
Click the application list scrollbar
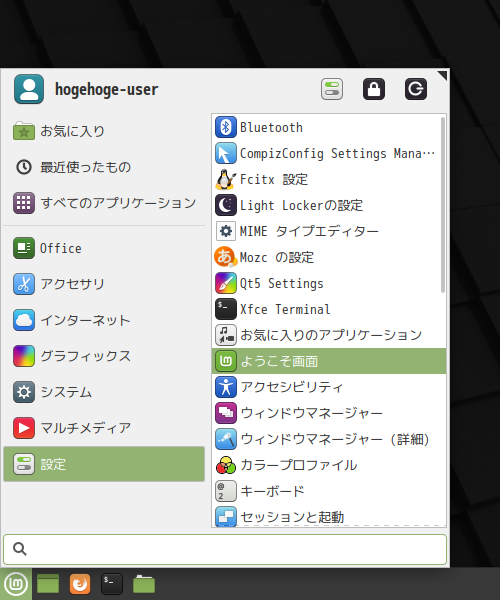pyautogui.click(x=443, y=205)
